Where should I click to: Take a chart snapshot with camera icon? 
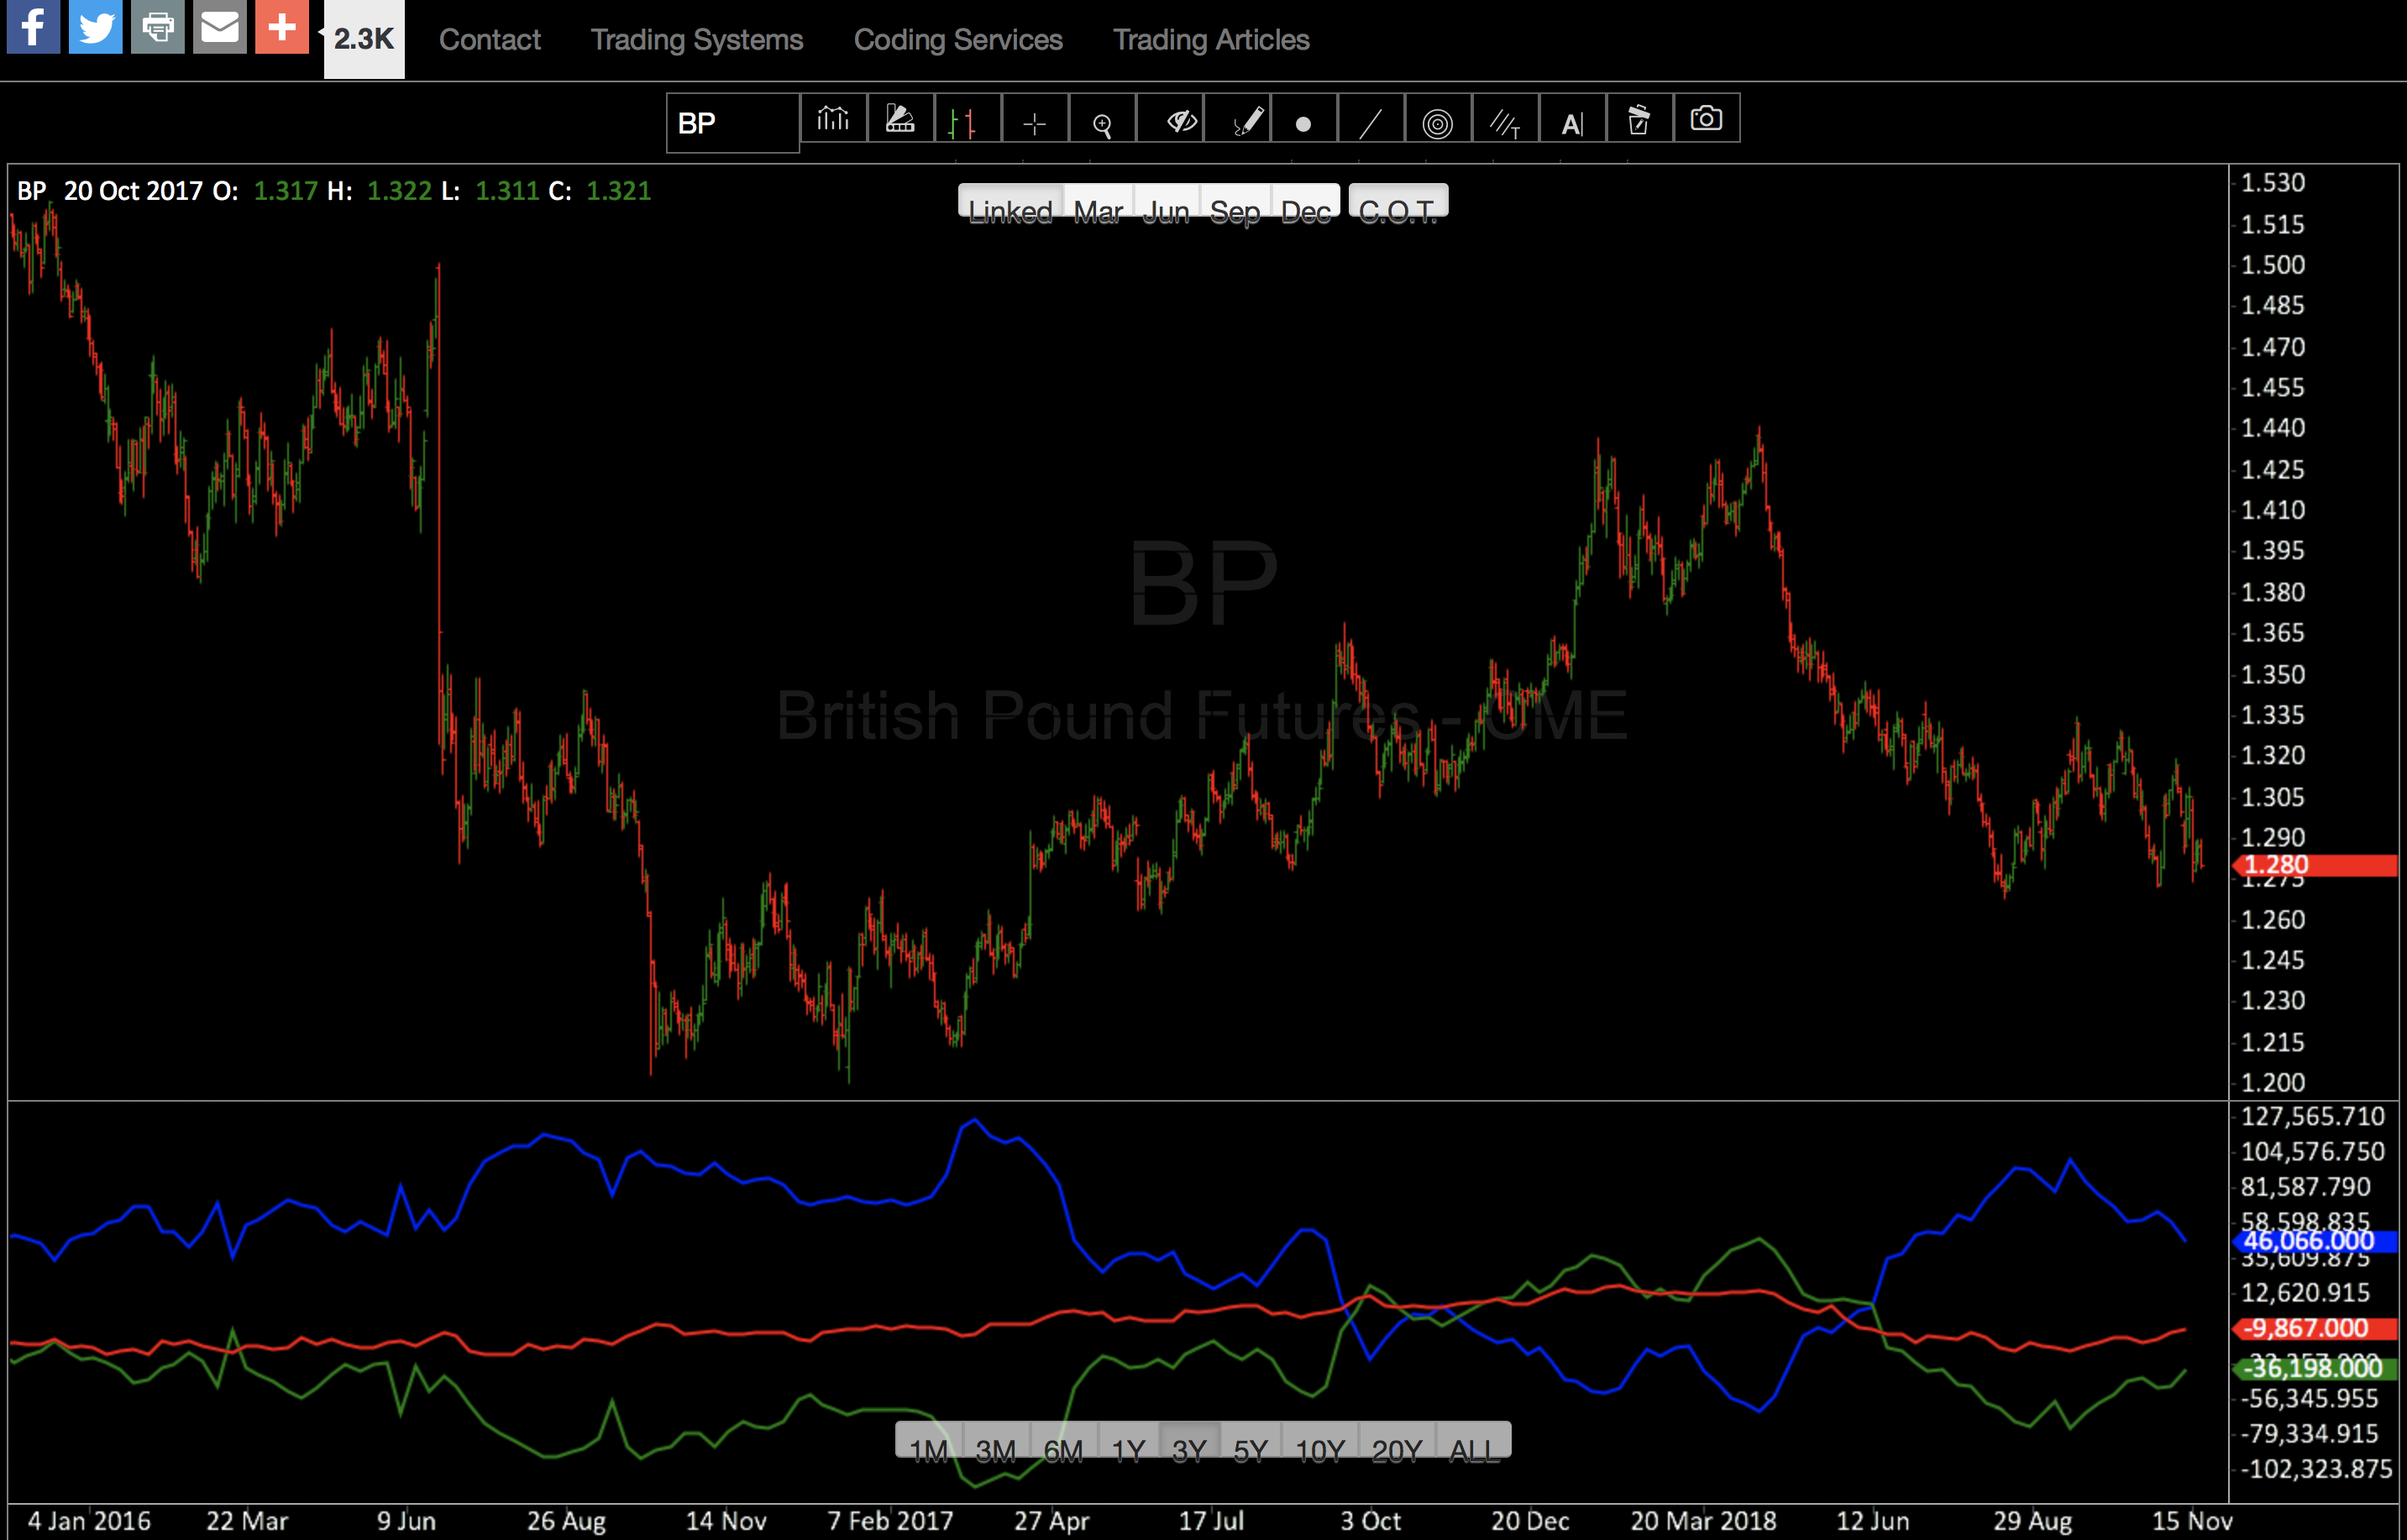(x=1706, y=120)
